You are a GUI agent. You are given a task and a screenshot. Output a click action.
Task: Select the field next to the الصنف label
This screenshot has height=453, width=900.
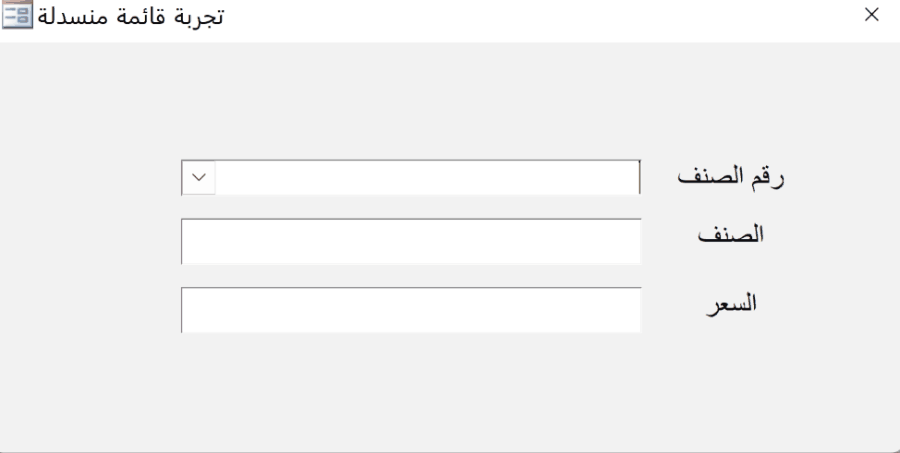point(410,241)
